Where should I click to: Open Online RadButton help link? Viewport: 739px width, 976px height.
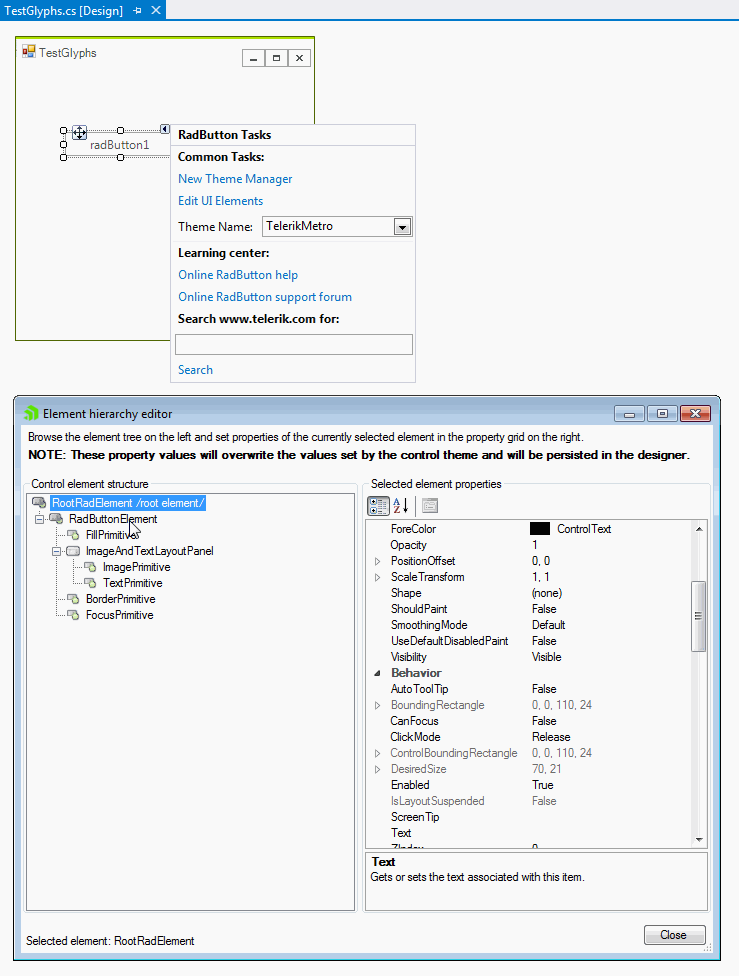238,274
